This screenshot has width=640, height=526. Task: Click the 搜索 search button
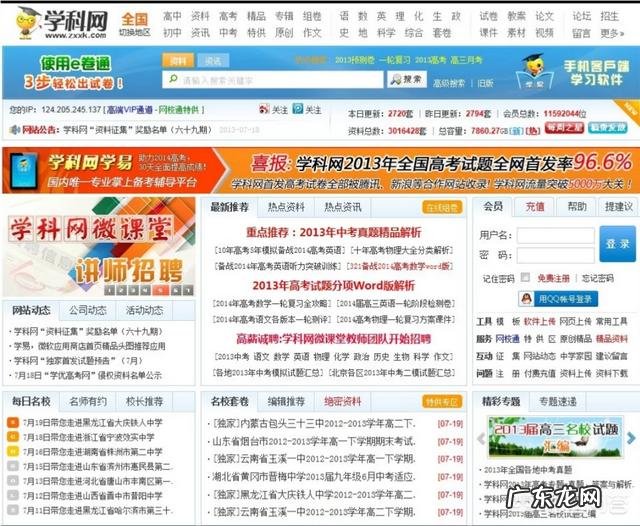(x=407, y=79)
